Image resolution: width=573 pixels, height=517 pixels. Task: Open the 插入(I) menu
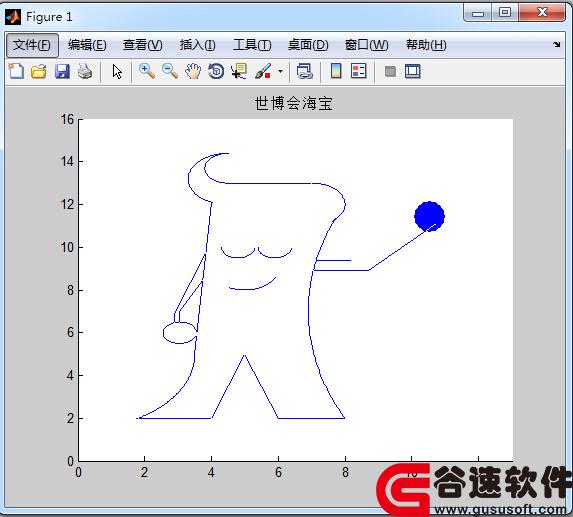point(197,45)
